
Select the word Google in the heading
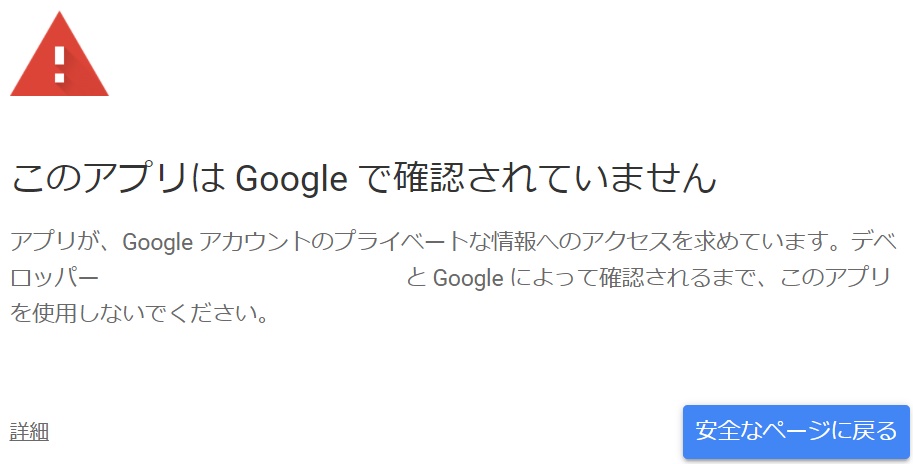pos(291,179)
